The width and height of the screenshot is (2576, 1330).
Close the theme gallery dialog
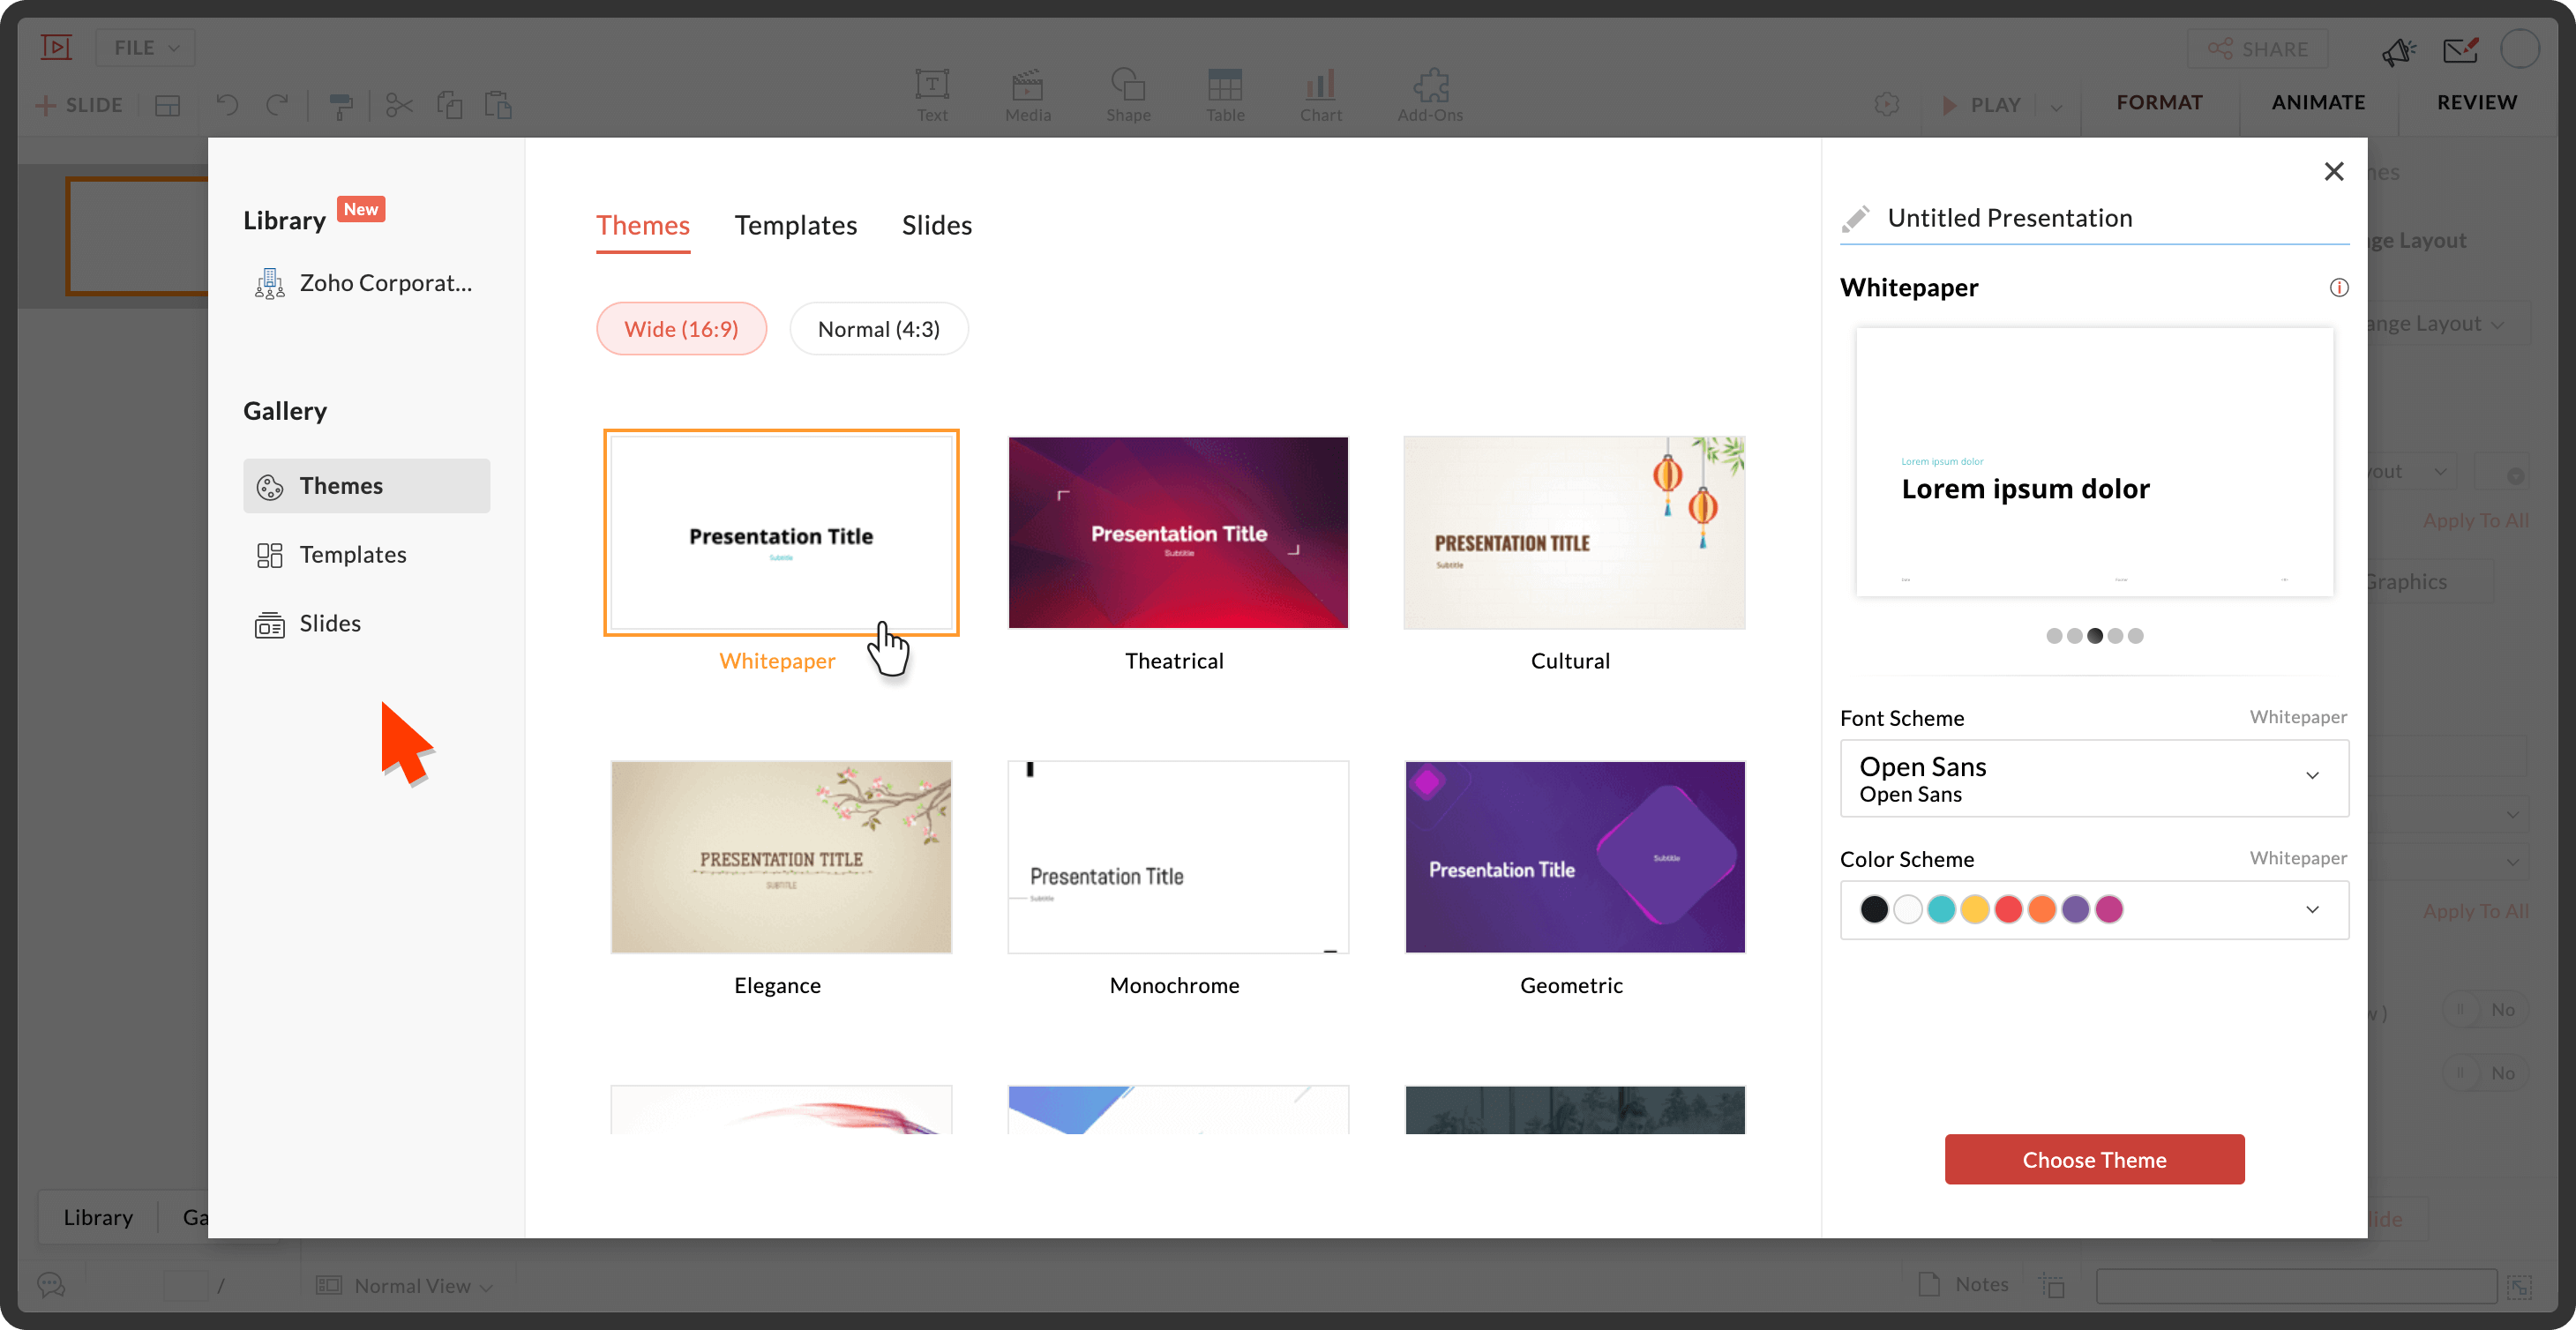pos(2333,172)
